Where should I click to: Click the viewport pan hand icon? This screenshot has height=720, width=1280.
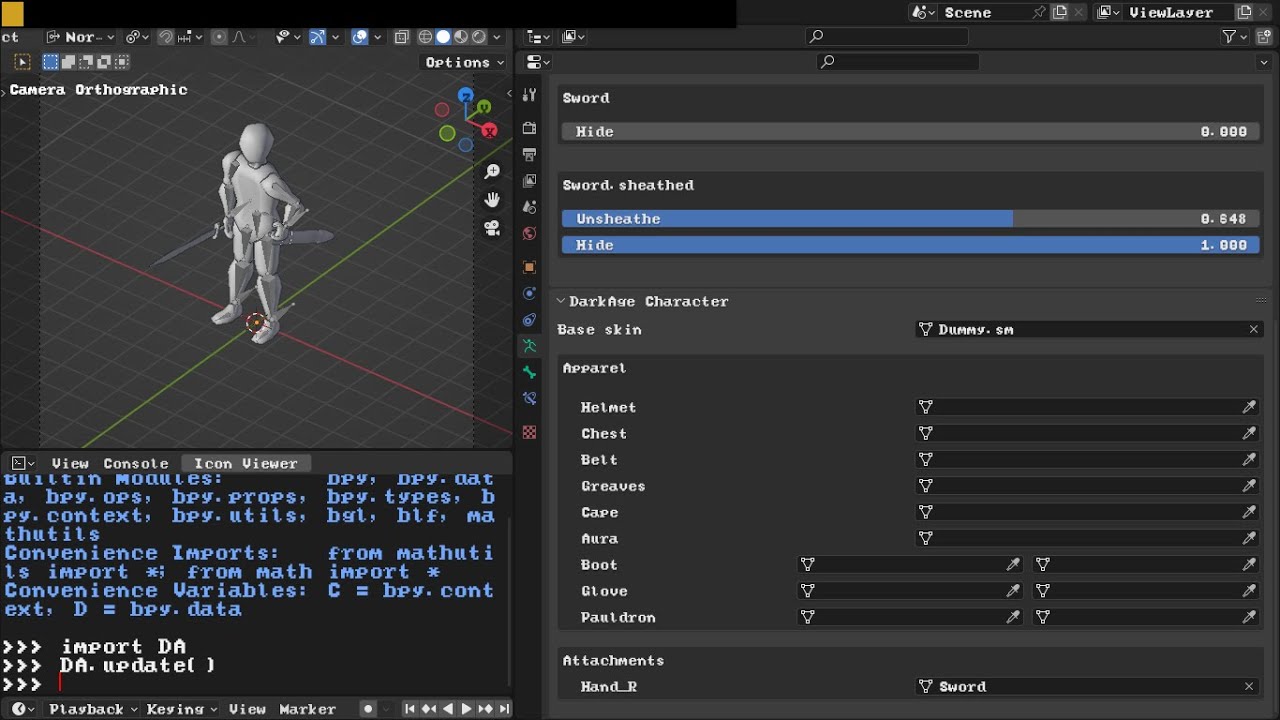492,200
